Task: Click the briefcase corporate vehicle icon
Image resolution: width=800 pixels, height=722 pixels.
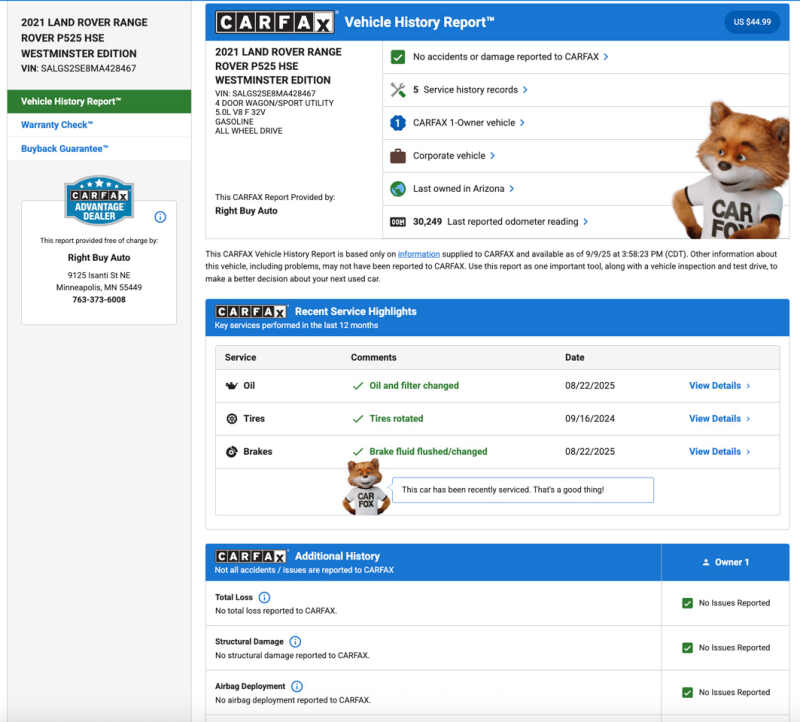Action: coord(398,156)
